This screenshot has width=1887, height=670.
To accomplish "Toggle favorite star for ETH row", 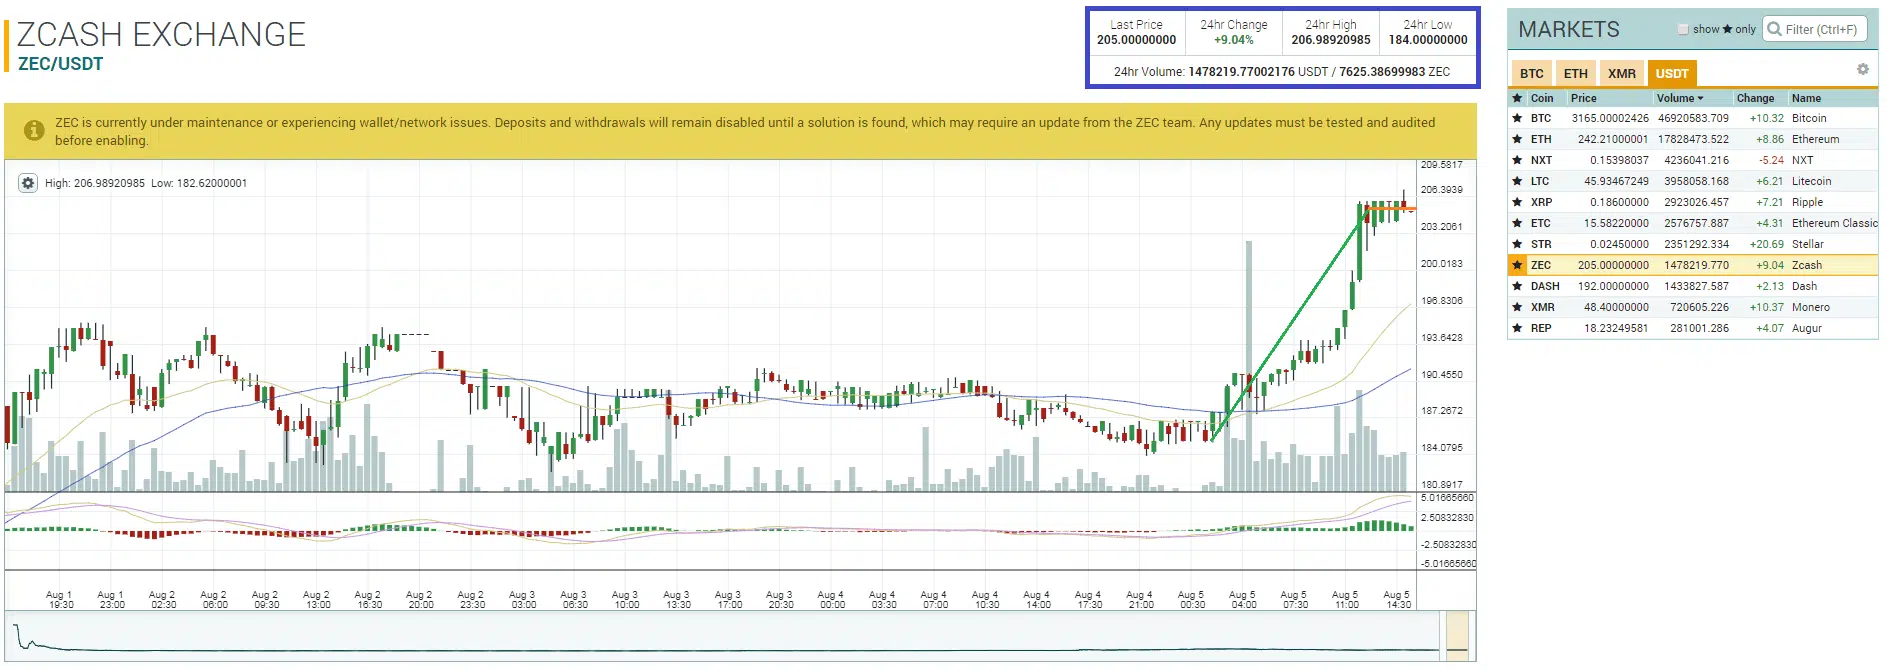I will (1517, 139).
